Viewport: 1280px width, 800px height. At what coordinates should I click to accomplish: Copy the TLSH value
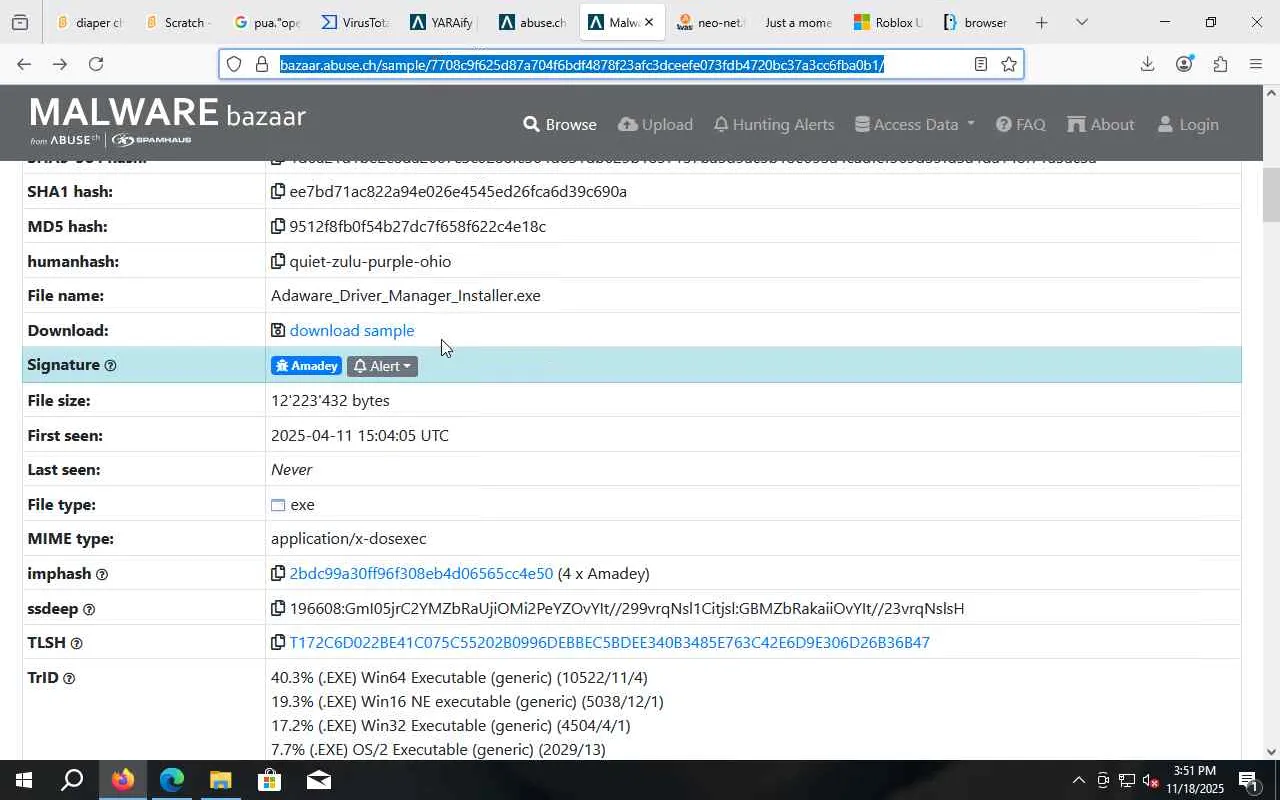pyautogui.click(x=278, y=642)
